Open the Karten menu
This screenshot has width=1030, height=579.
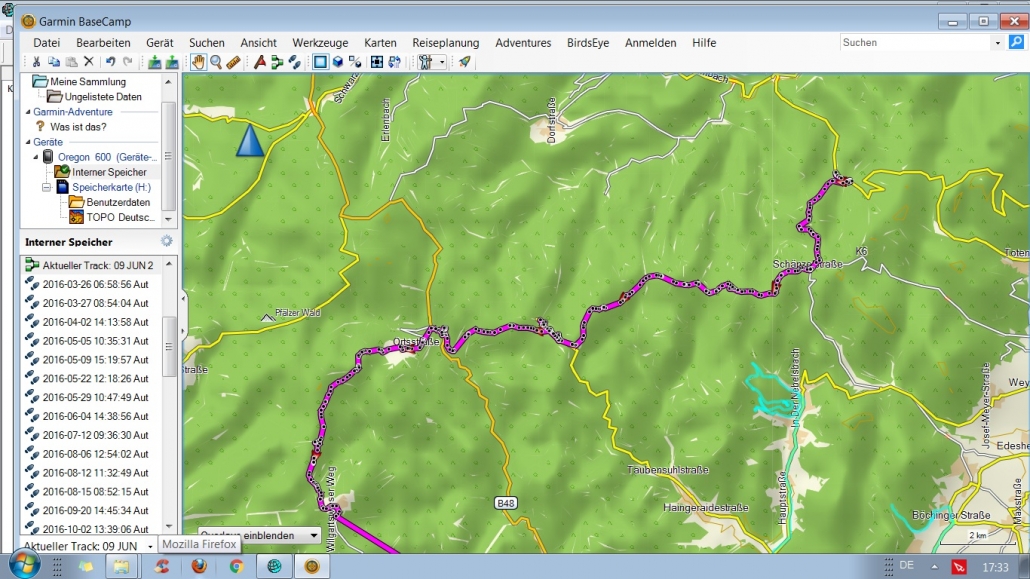point(380,43)
